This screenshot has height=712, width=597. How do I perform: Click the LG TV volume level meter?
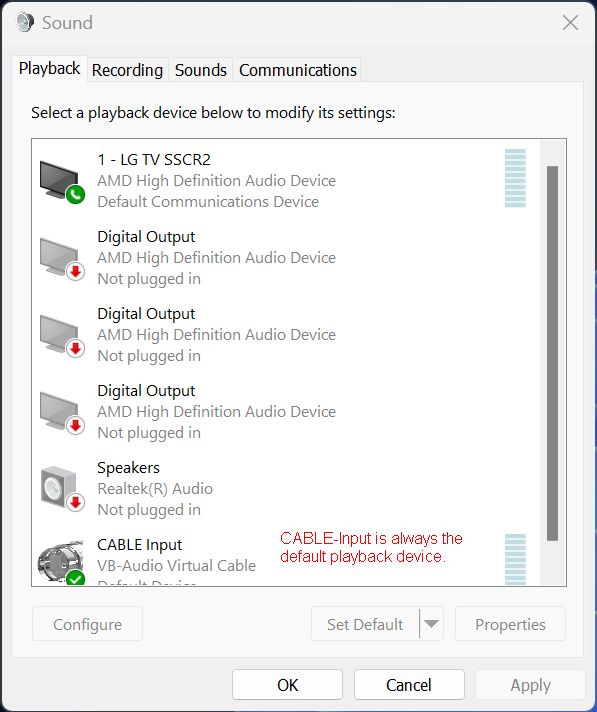click(x=515, y=178)
